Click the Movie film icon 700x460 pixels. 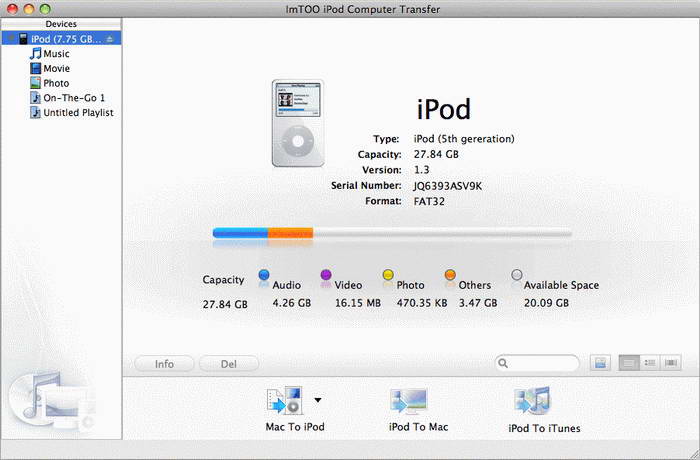coord(35,68)
